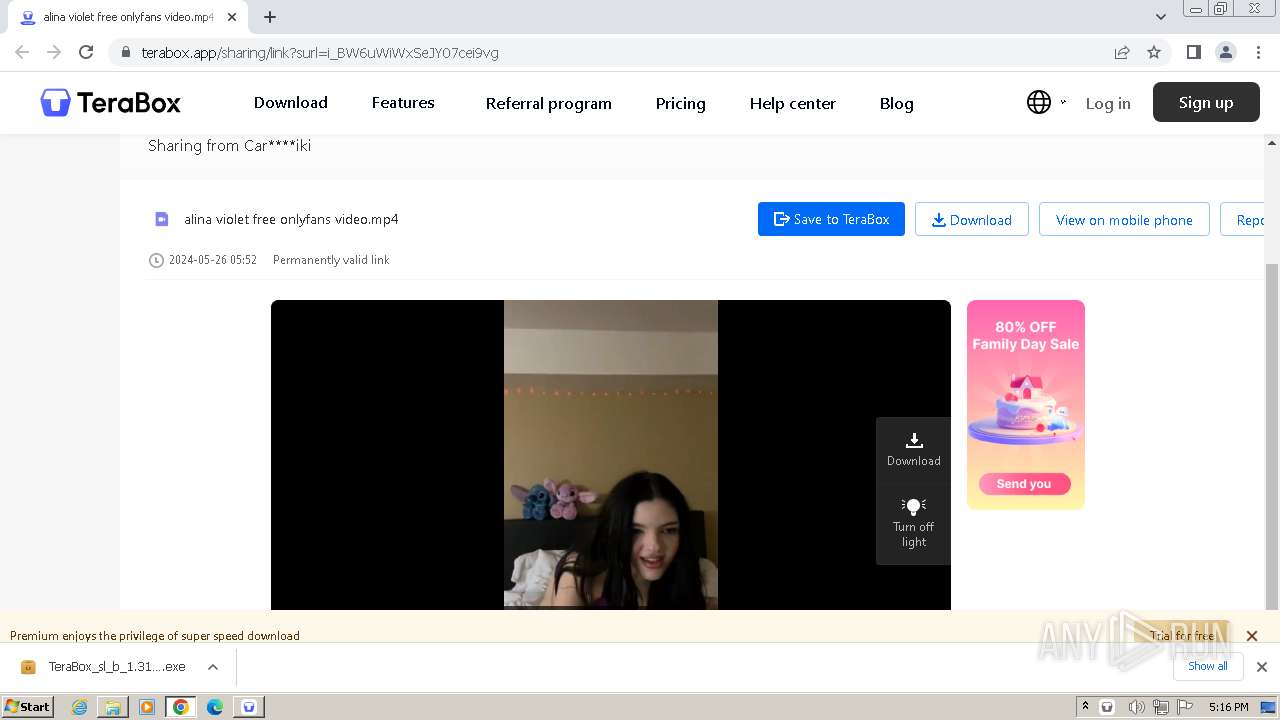Viewport: 1280px width, 720px height.
Task: Open the Pricing page
Action: pyautogui.click(x=680, y=103)
